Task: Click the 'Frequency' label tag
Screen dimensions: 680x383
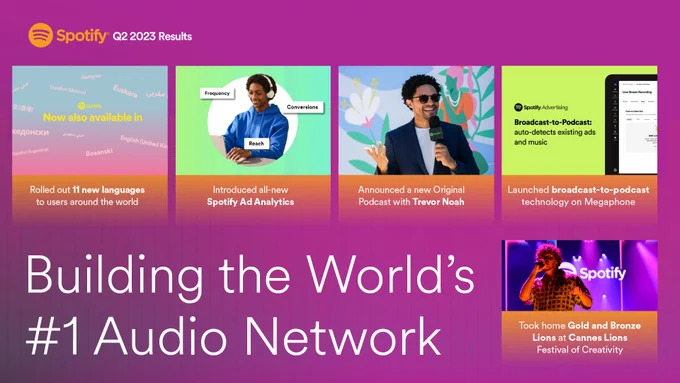Action: point(217,93)
